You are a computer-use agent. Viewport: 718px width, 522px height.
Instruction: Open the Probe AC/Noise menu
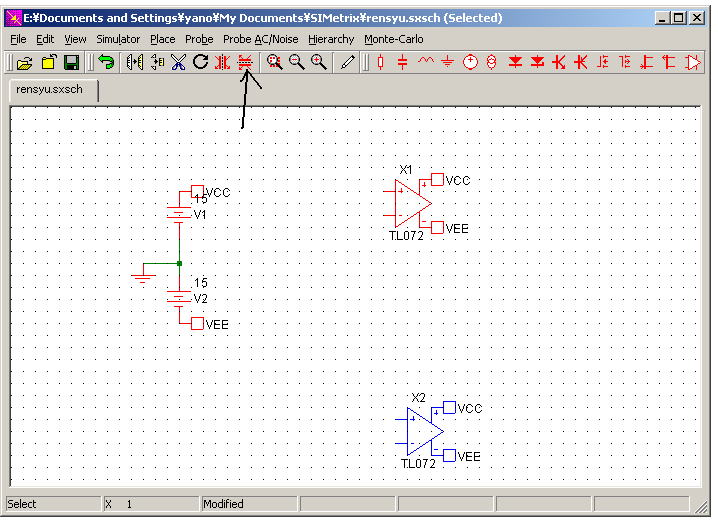[x=261, y=39]
